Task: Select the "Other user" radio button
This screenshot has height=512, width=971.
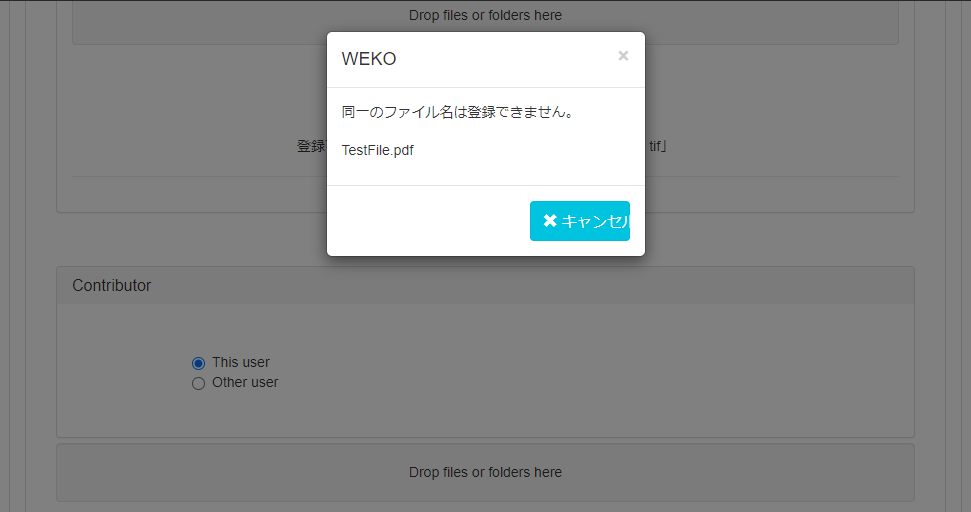Action: click(x=198, y=383)
